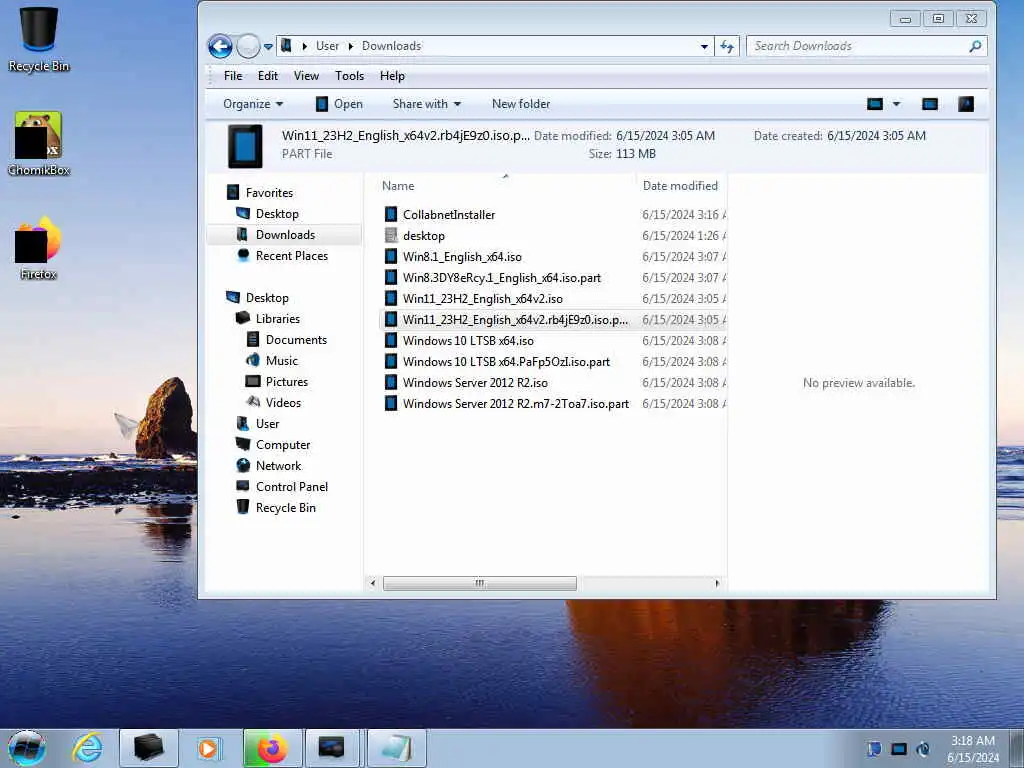Toggle the preview pane icon

(929, 104)
